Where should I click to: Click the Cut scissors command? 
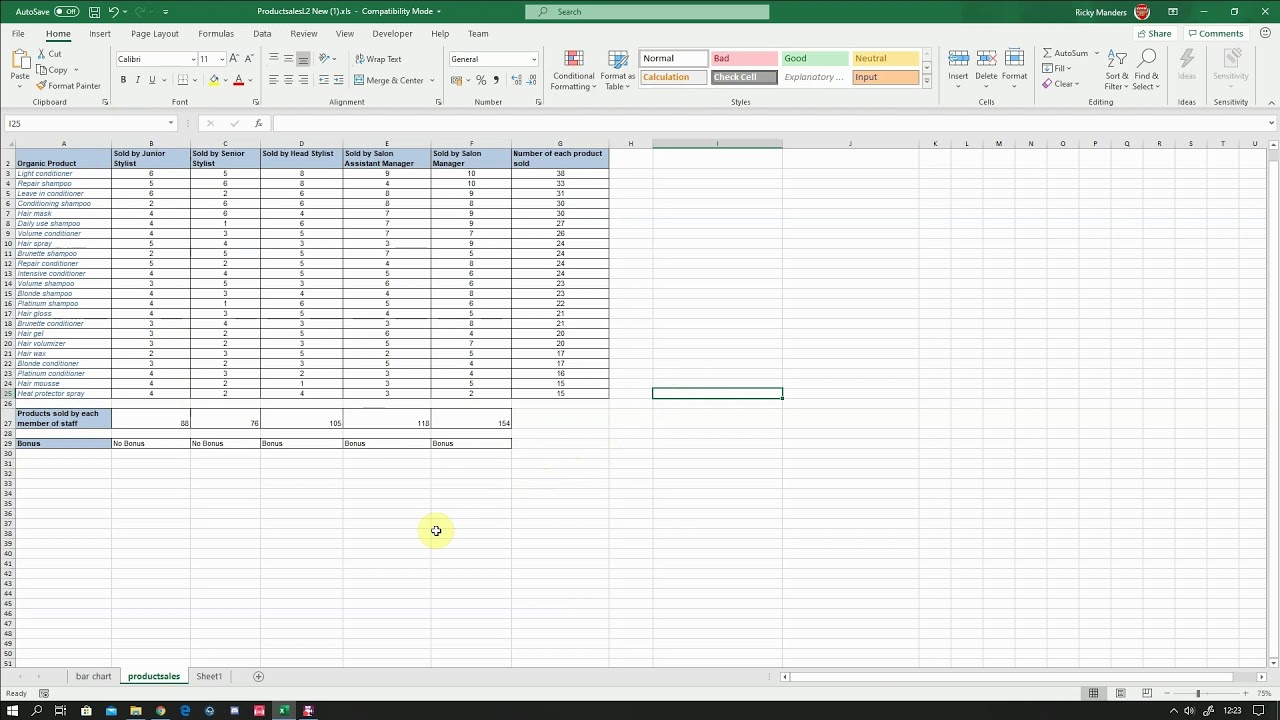[50, 54]
